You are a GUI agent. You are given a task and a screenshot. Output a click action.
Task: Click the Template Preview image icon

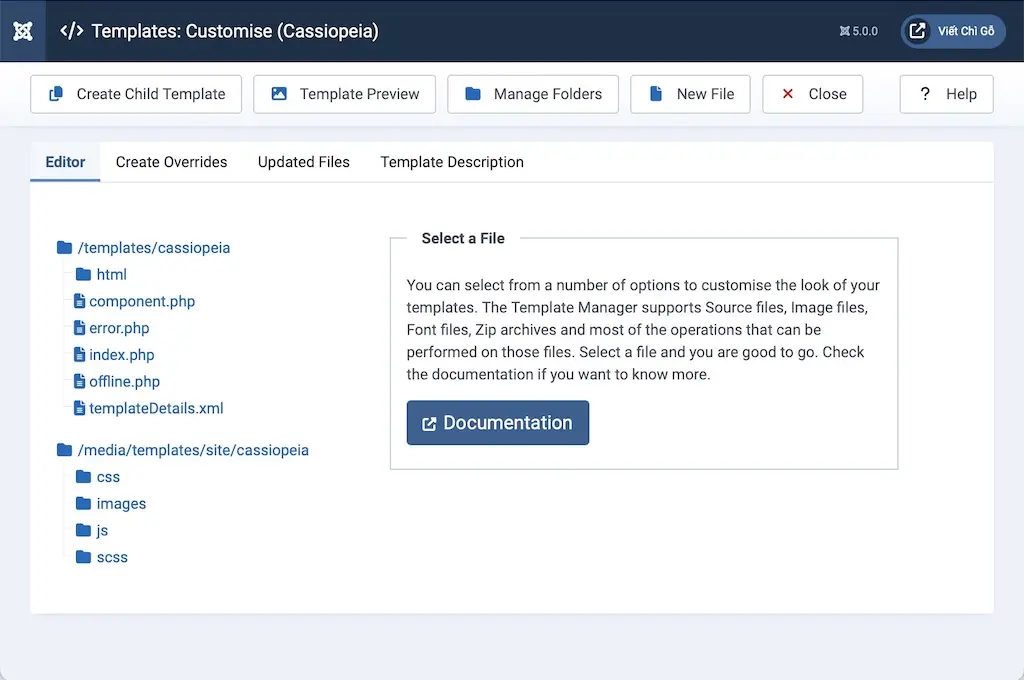[279, 94]
